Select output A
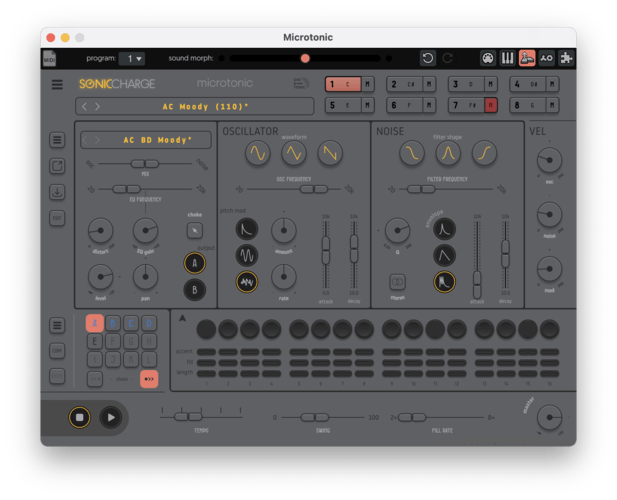Image resolution: width=617 pixels, height=500 pixels. [x=195, y=263]
